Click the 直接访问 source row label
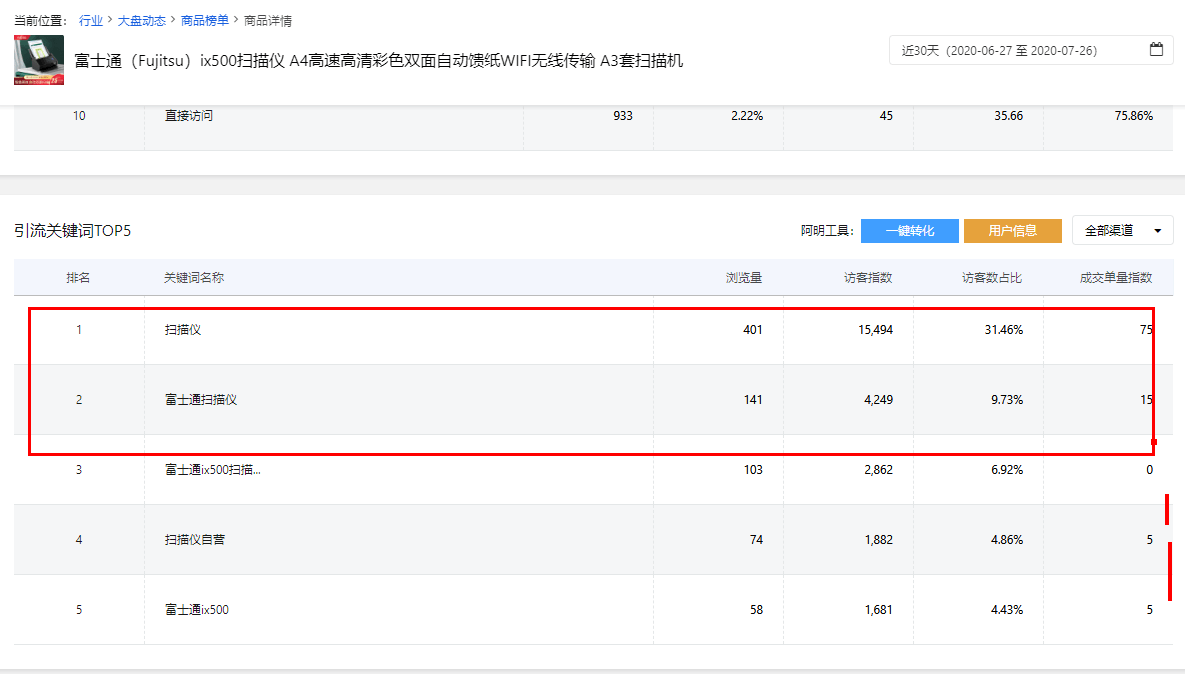1185x674 pixels. point(189,116)
